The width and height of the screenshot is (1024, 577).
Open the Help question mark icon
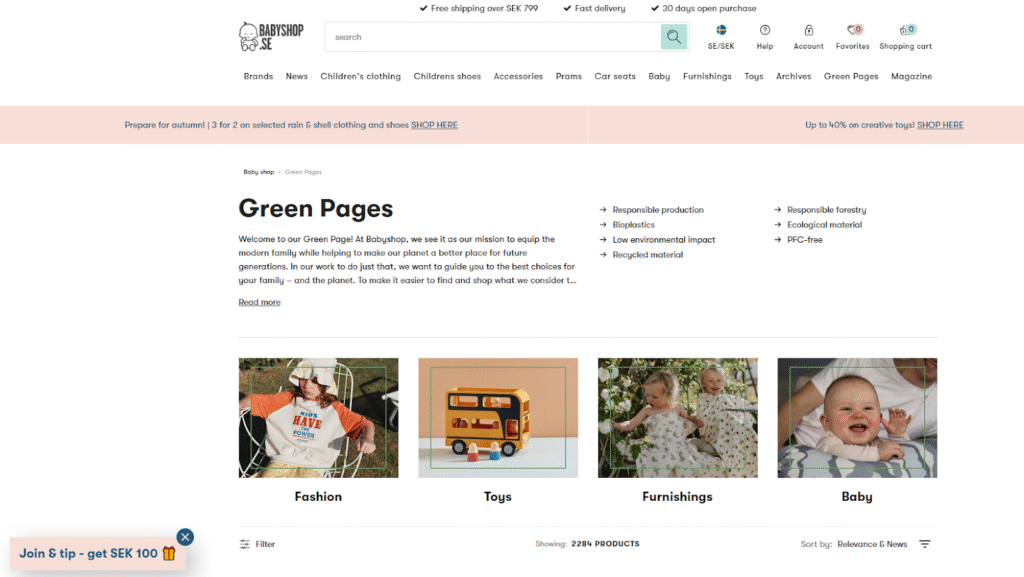[765, 30]
